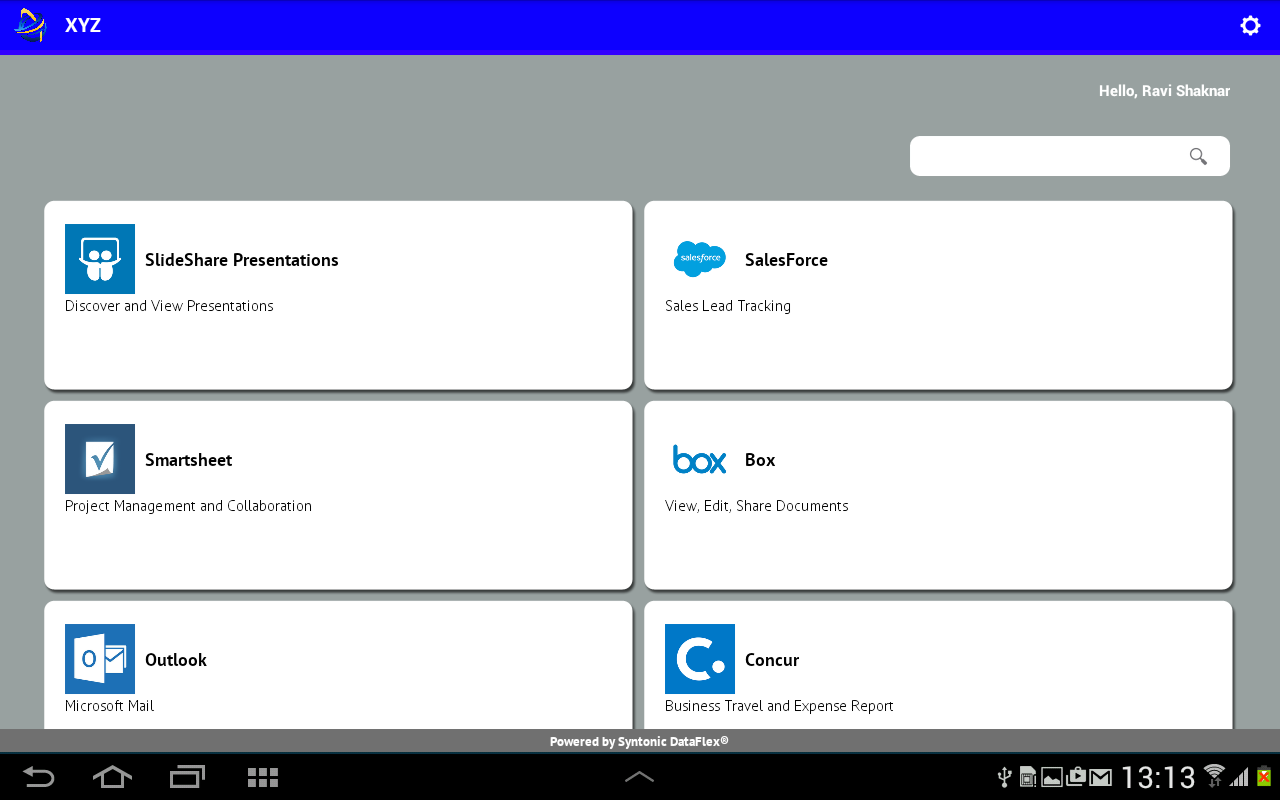Click the "Microsoft Mail" description
The width and height of the screenshot is (1280, 800).
(110, 706)
